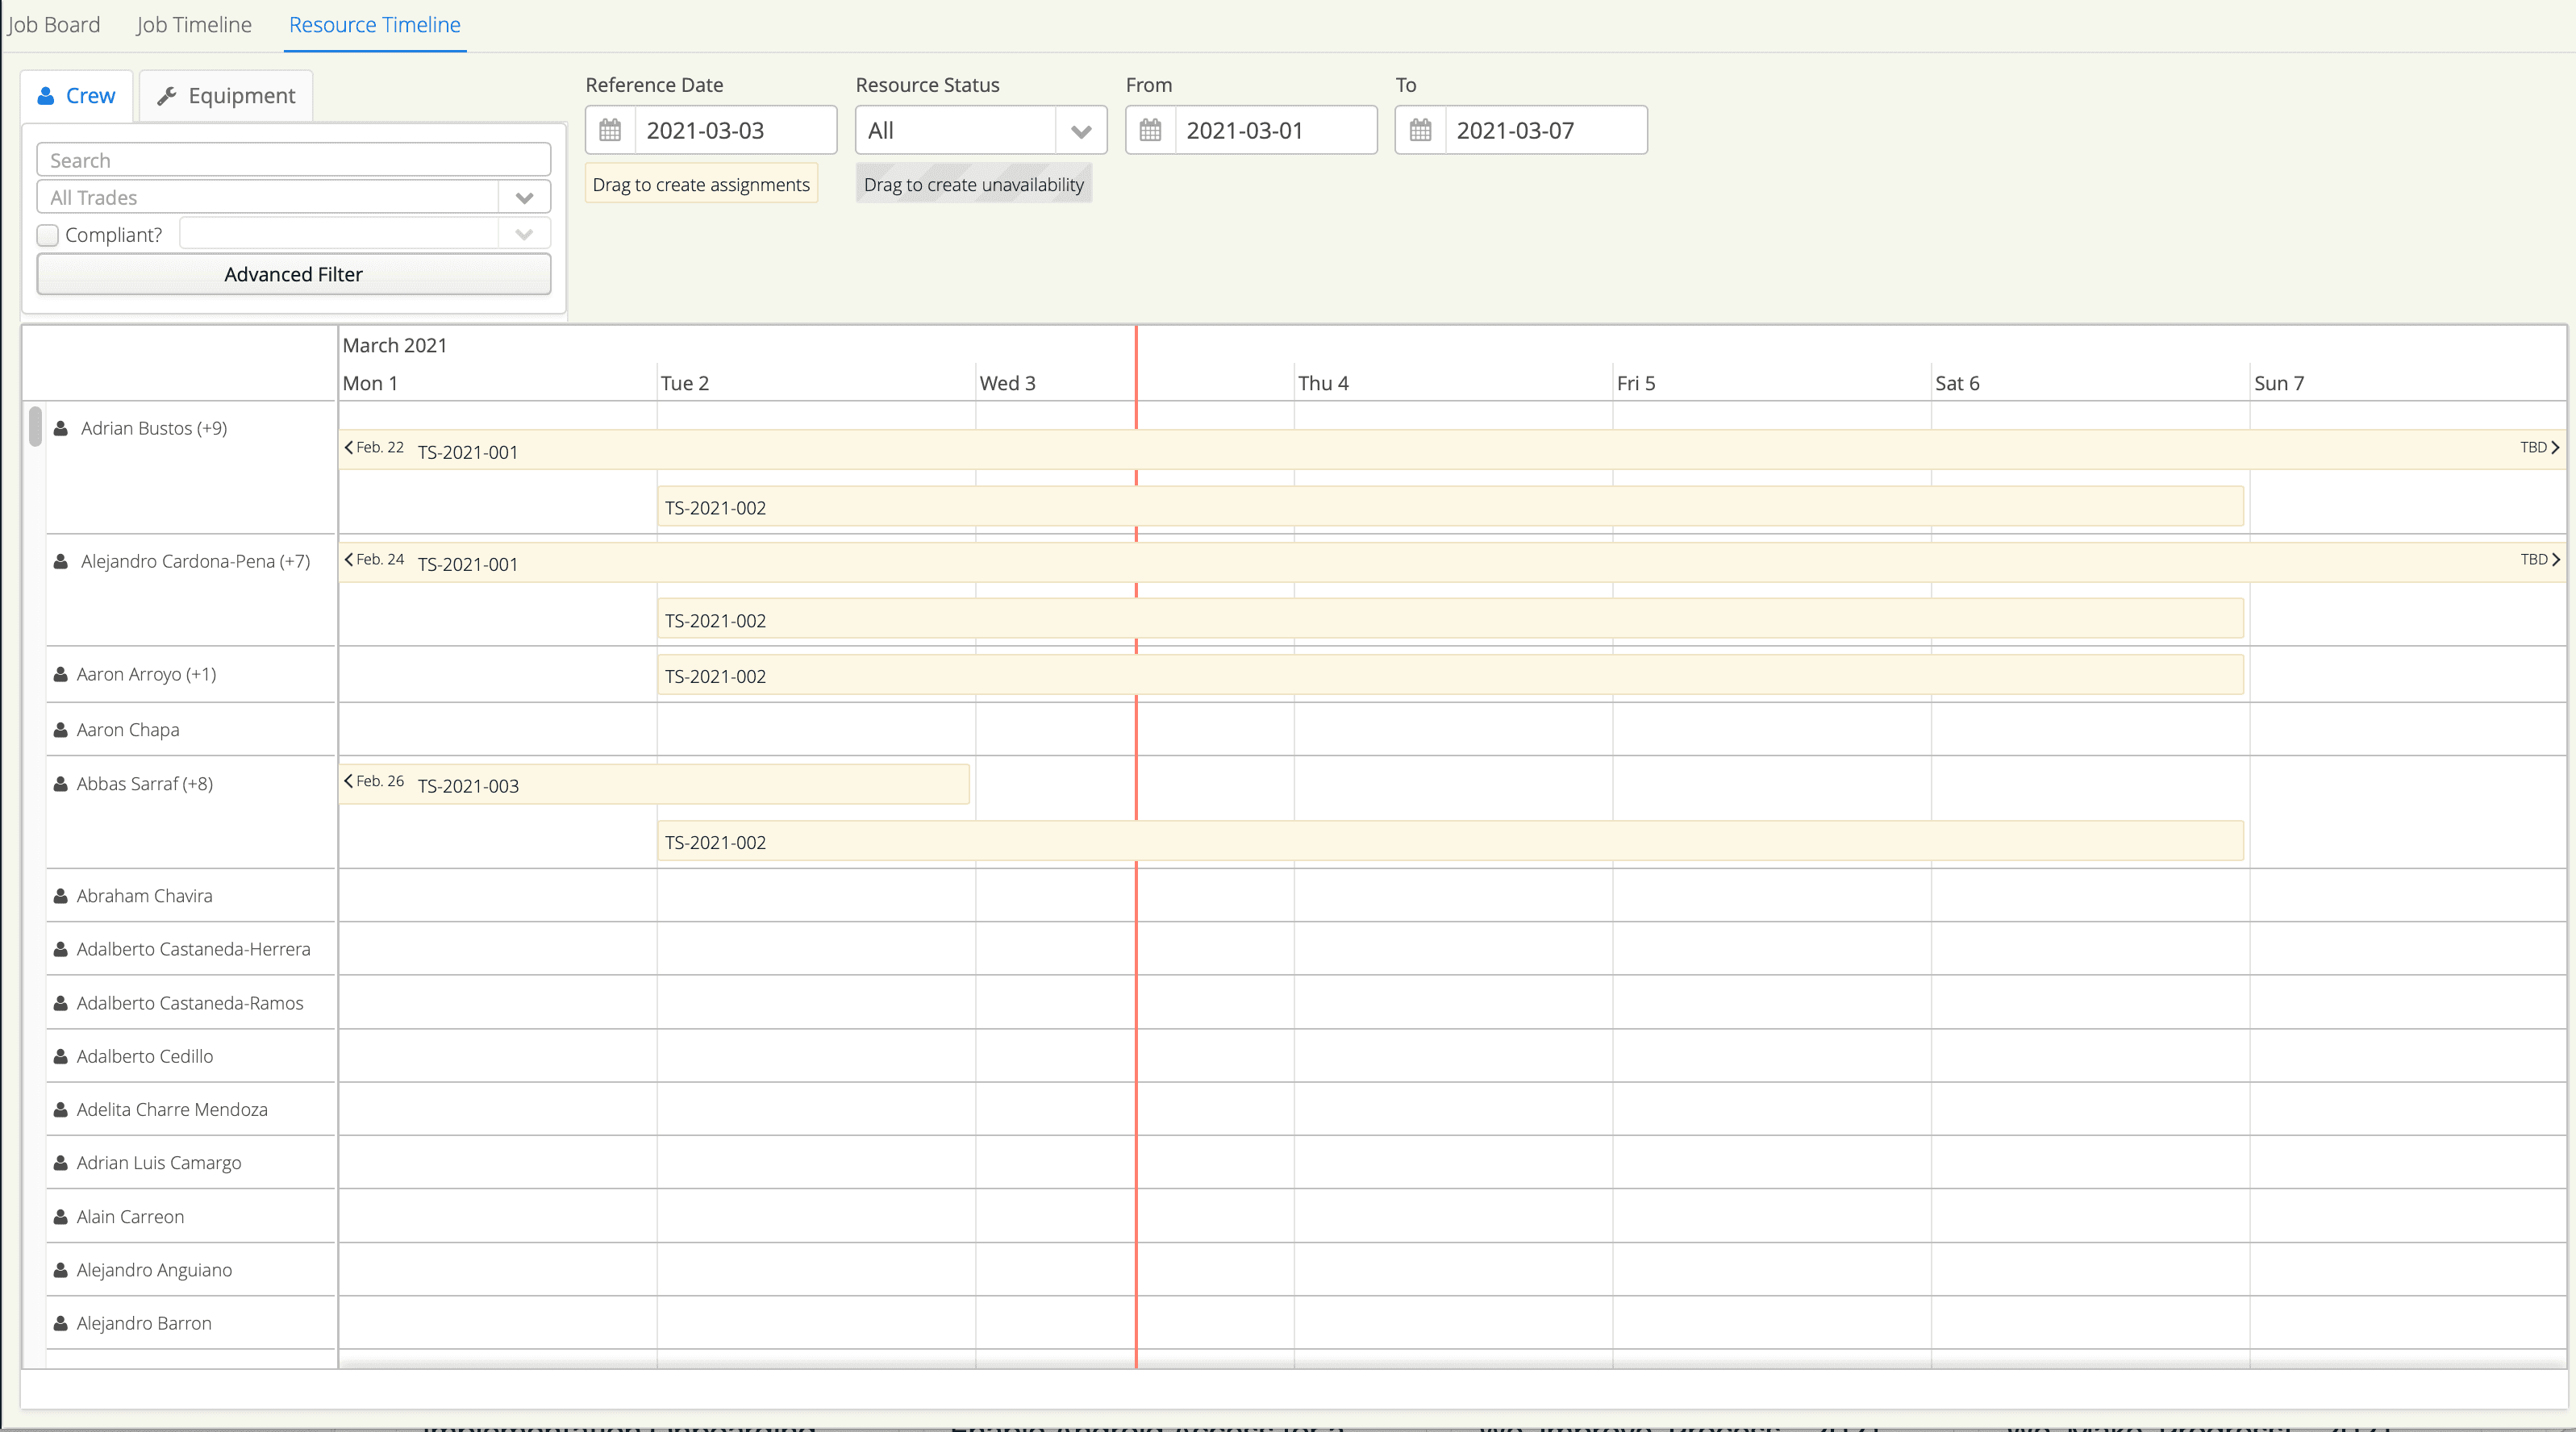
Task: Click the user icon beside Adrian Bustos
Action: coord(60,429)
